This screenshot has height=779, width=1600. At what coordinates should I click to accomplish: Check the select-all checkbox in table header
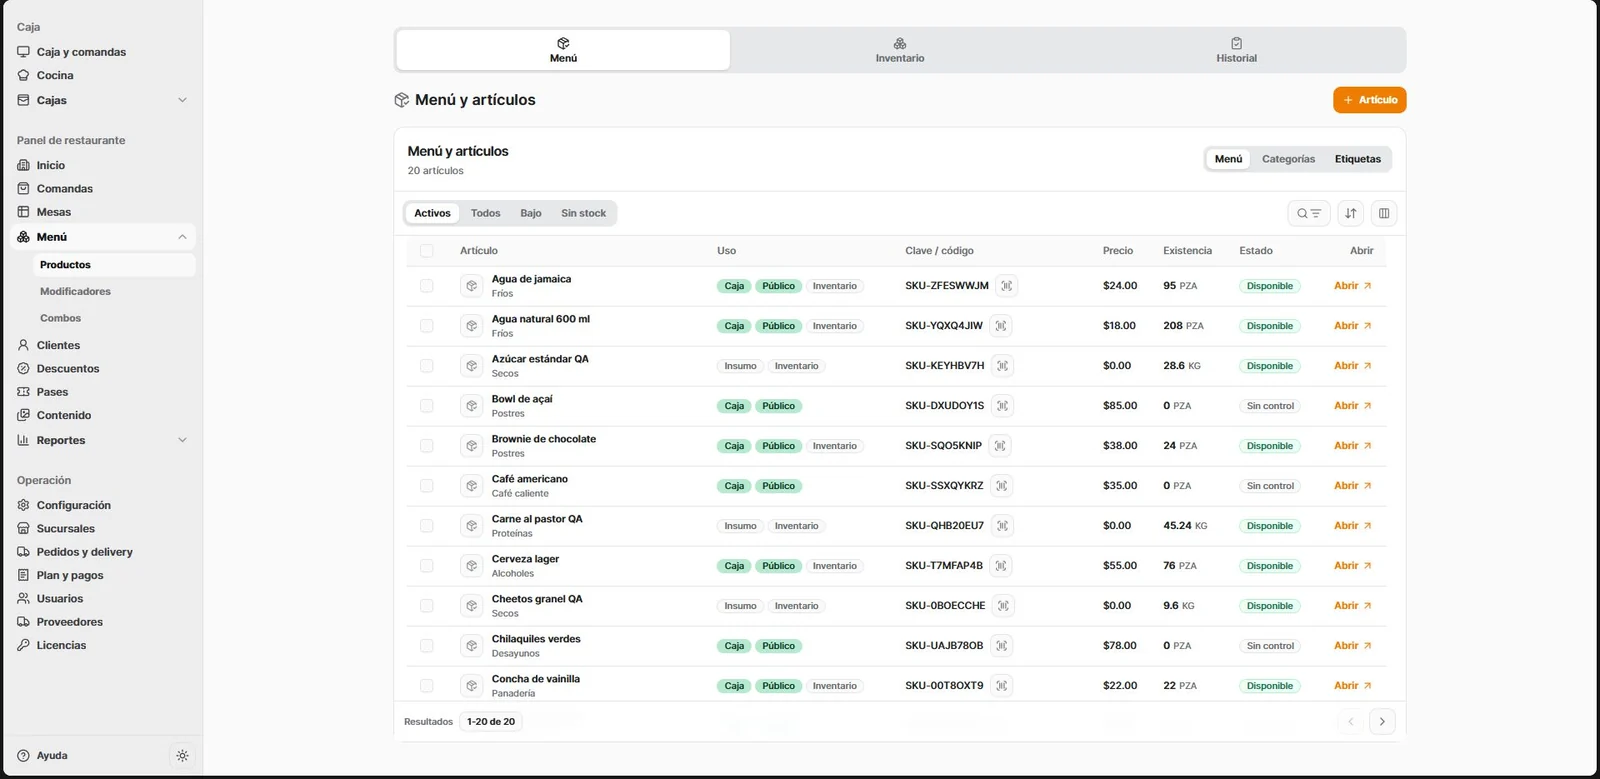(427, 251)
